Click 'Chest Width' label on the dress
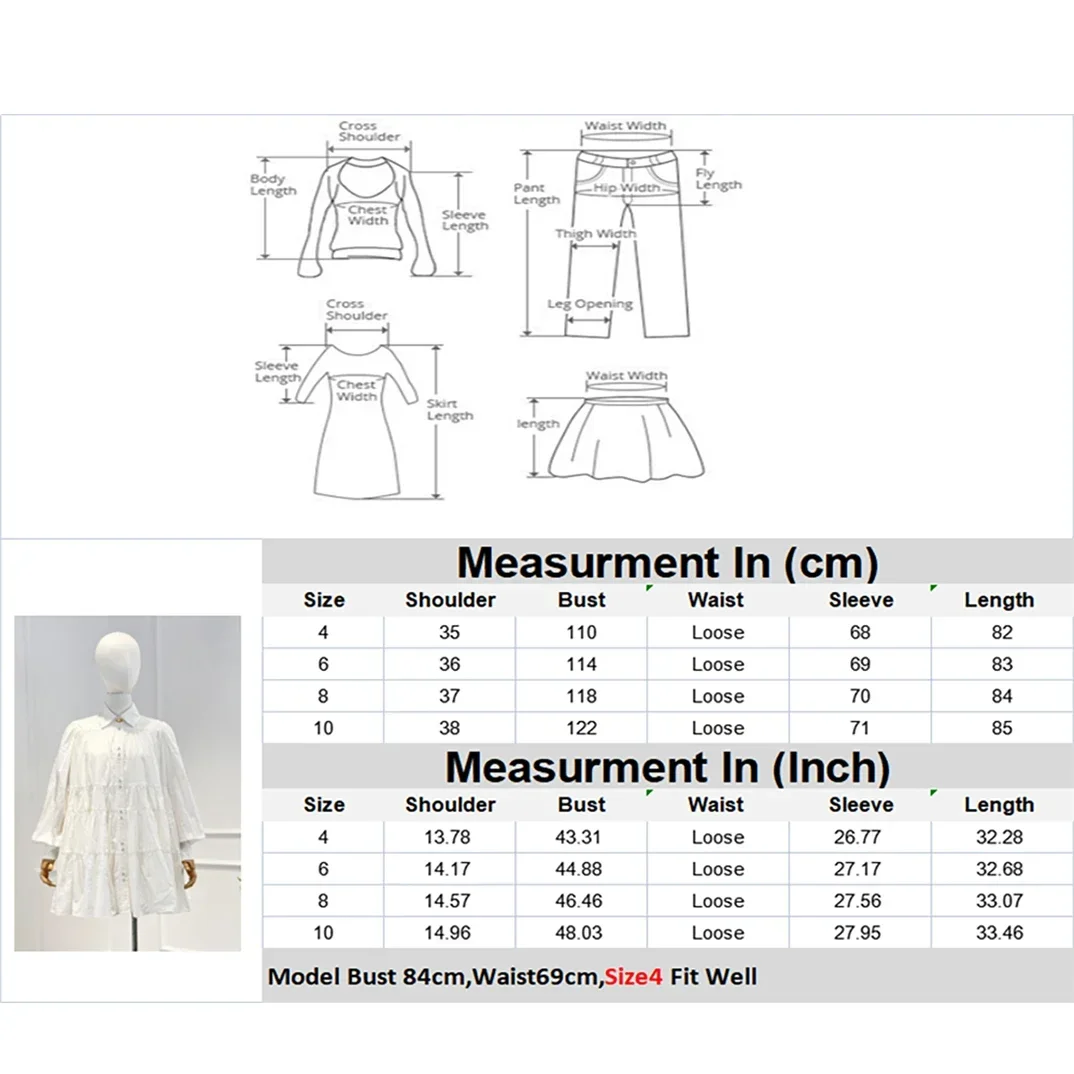Screen dimensions: 1074x1074 (x=356, y=390)
